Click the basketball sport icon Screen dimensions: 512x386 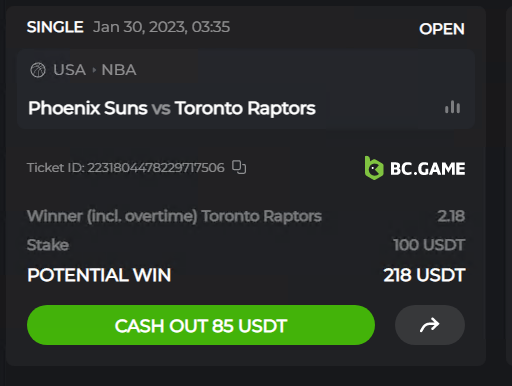(38, 70)
